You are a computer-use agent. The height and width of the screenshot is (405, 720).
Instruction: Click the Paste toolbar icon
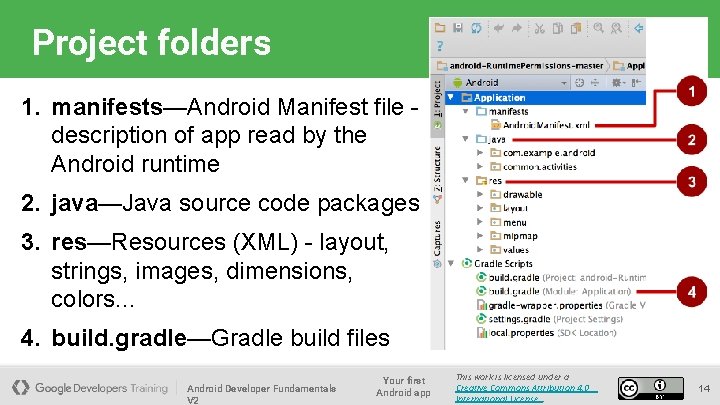click(576, 28)
